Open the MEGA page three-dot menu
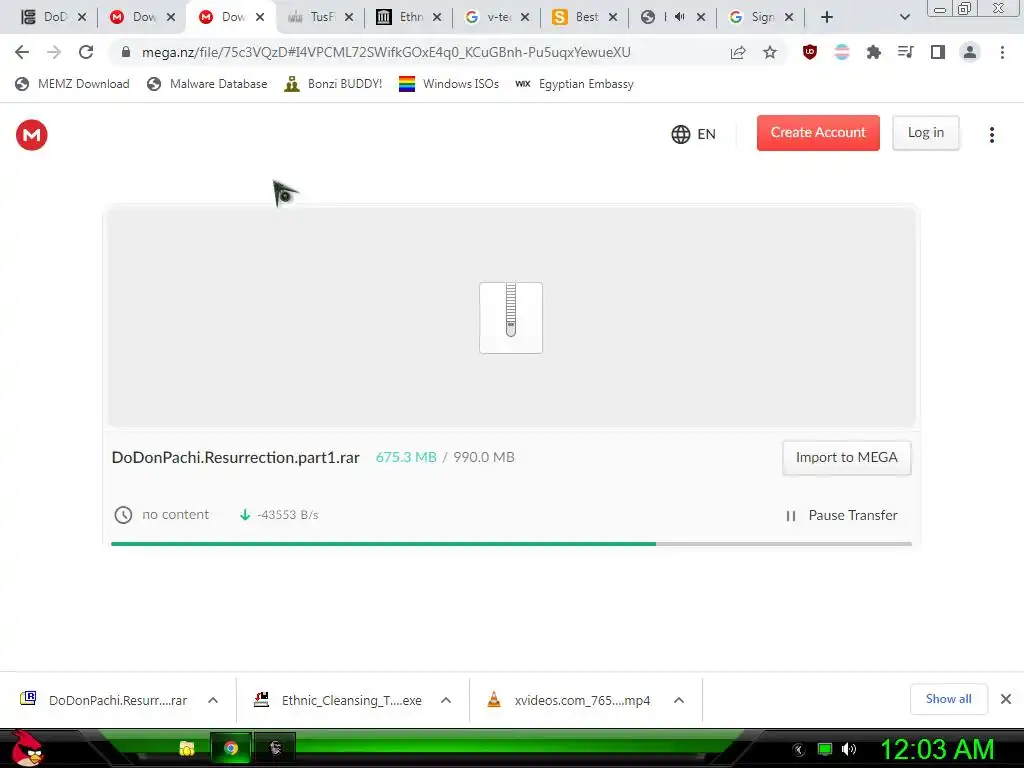Screen dimensions: 1024x768 tap(991, 135)
